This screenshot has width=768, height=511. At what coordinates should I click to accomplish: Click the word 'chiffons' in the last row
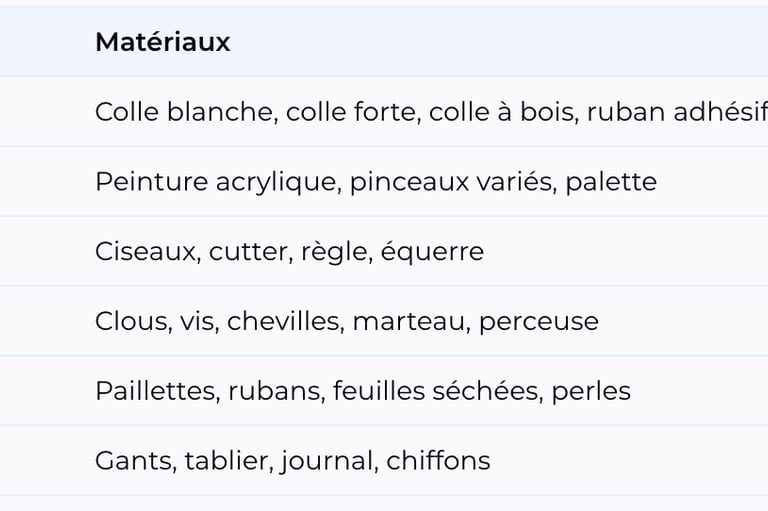coord(438,460)
